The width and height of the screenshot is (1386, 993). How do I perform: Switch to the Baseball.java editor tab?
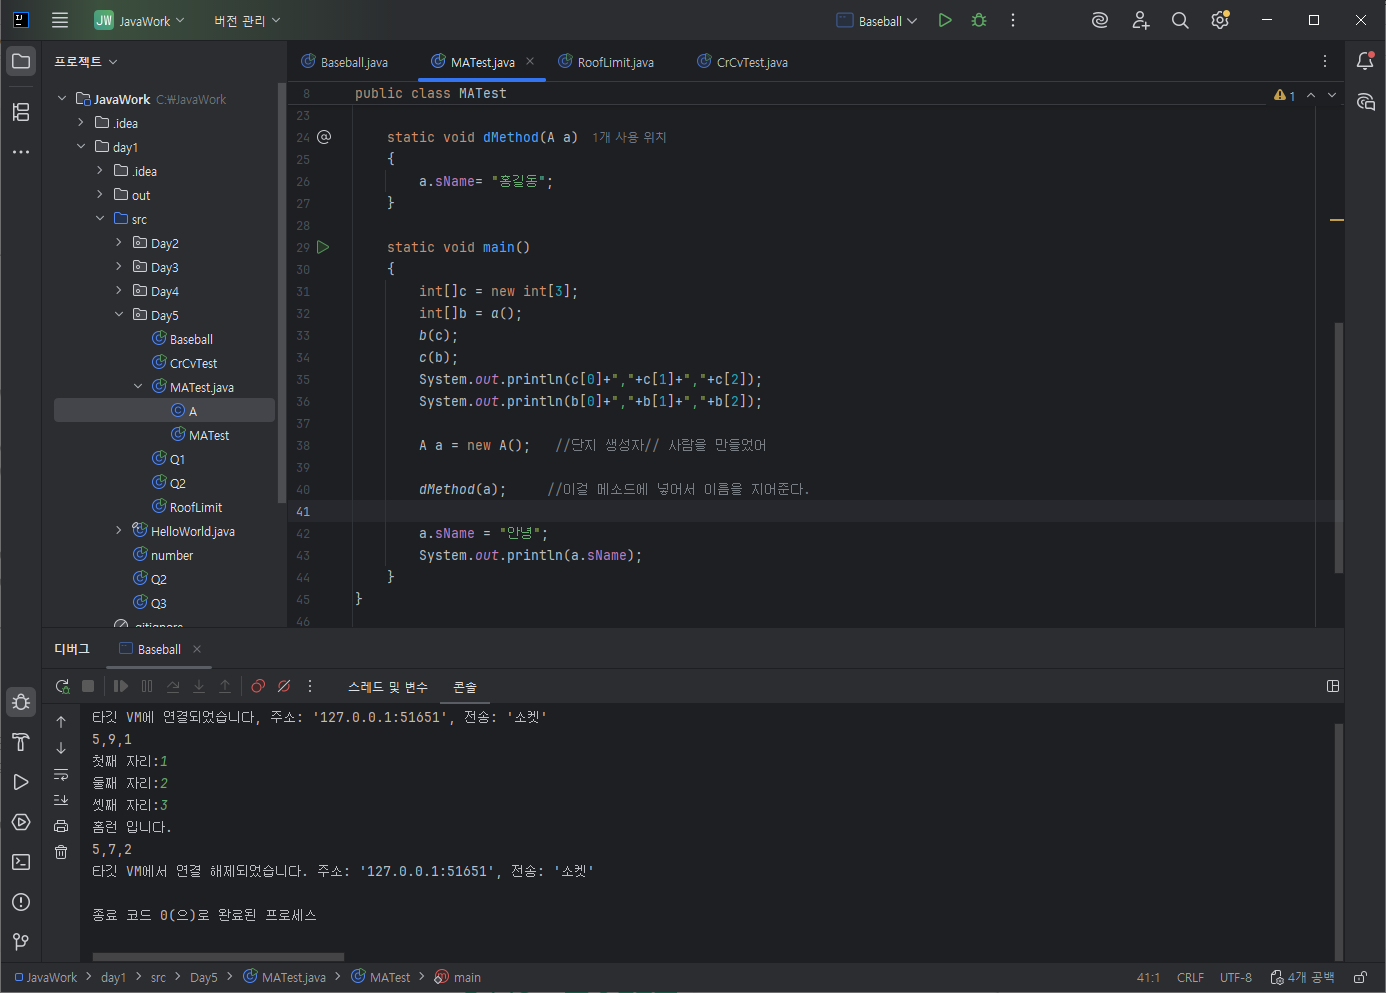(x=345, y=62)
